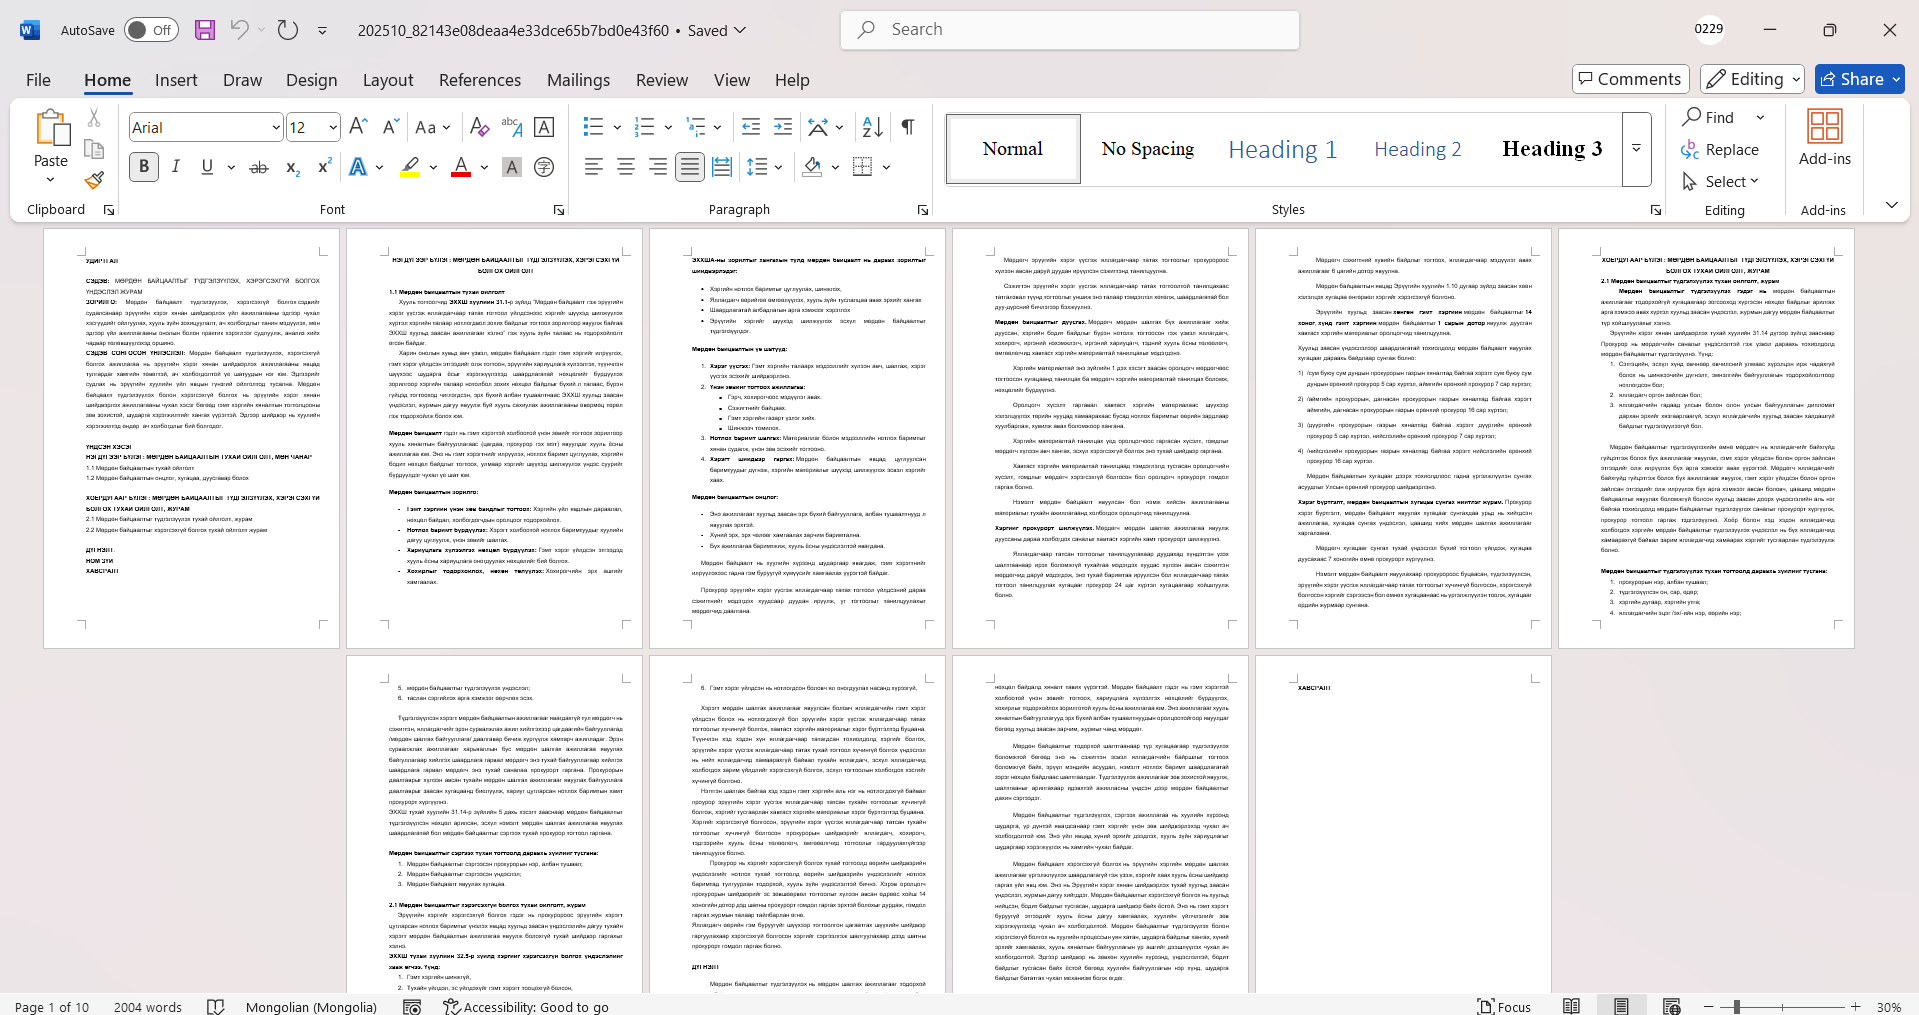This screenshot has width=1919, height=1015.
Task: Toggle Bold formatting
Action: 144,167
